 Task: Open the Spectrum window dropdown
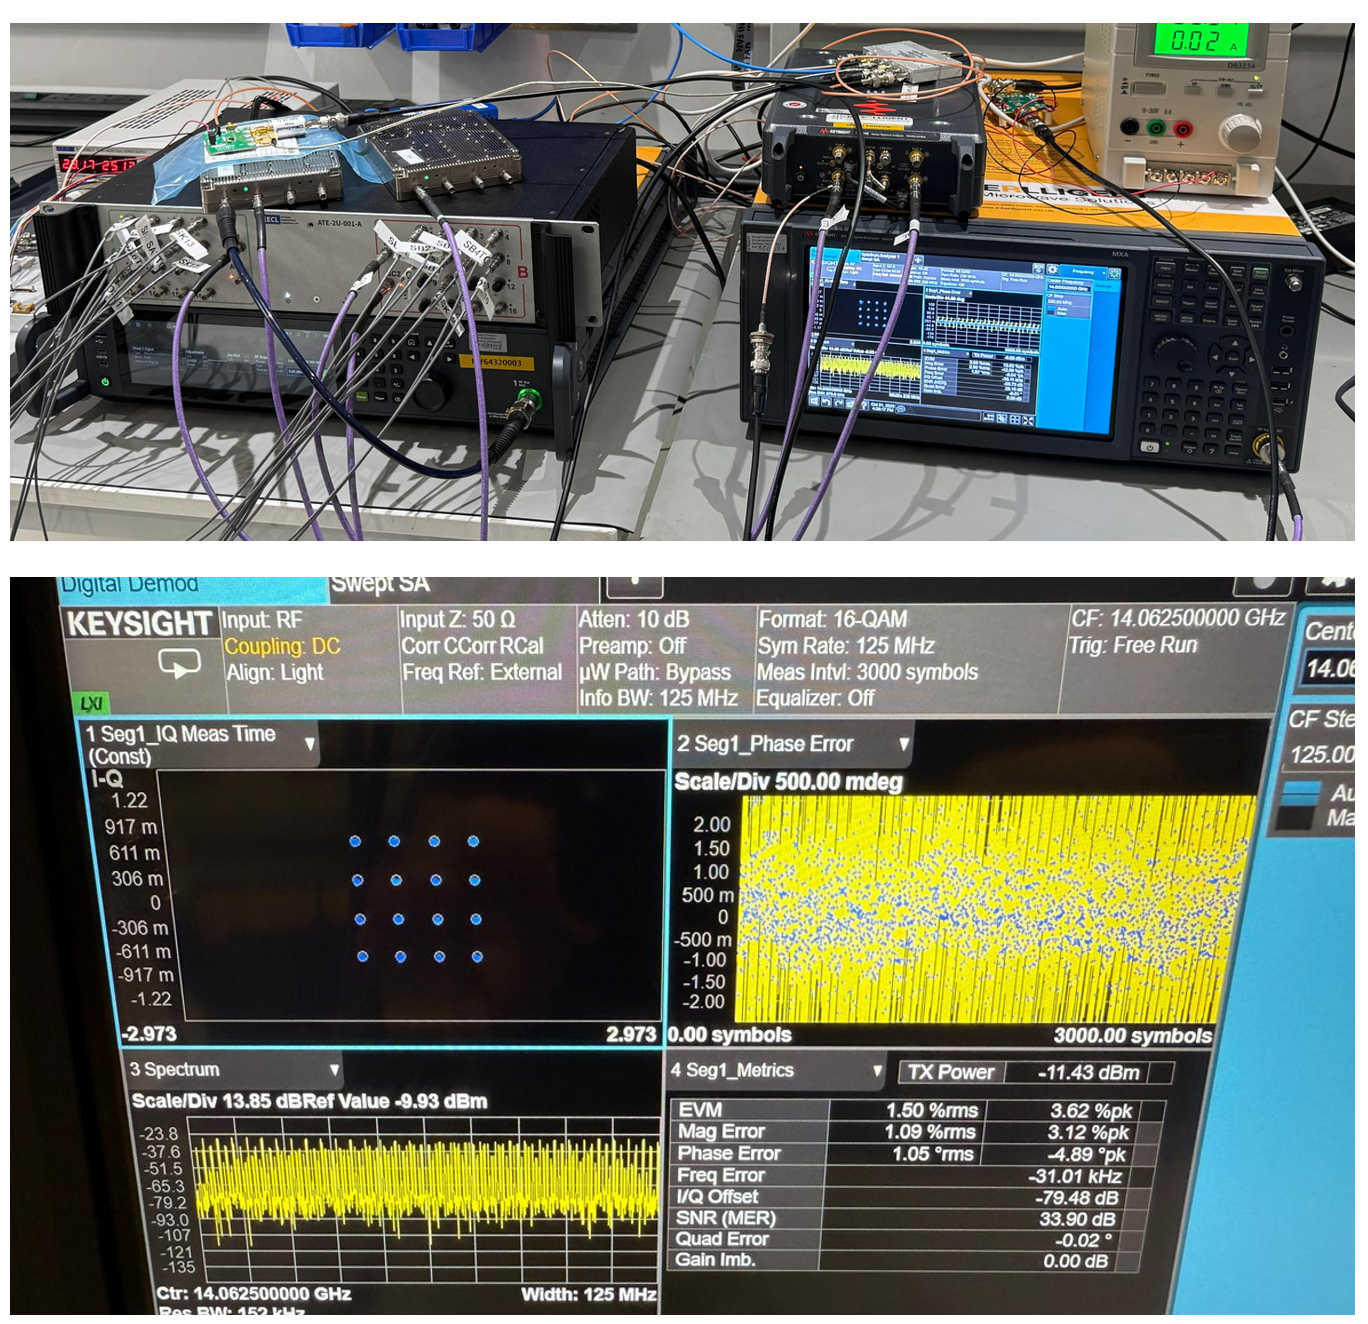coord(334,1070)
